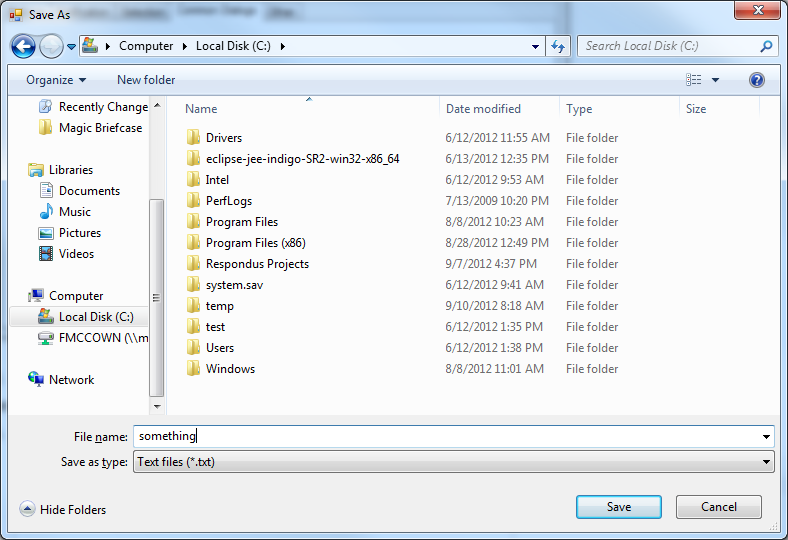Sort by the Date modified column header
Viewport: 788px width, 540px height.
[x=483, y=109]
